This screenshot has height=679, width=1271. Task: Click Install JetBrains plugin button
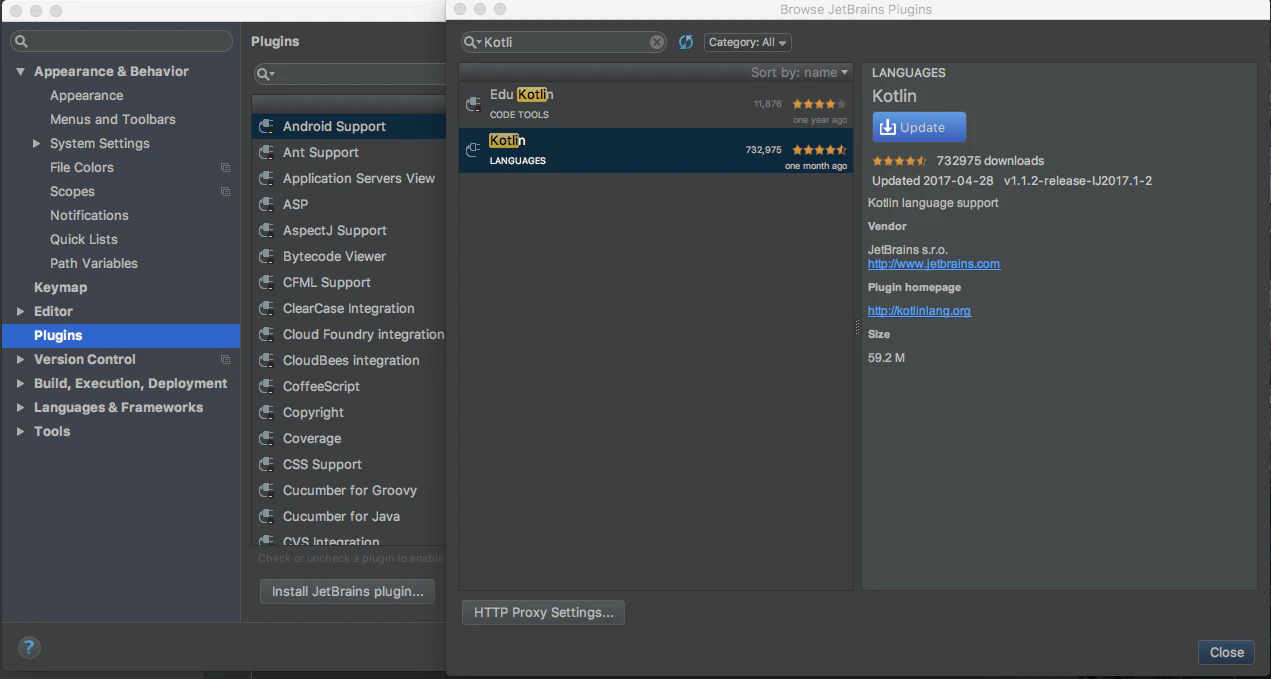coord(348,591)
